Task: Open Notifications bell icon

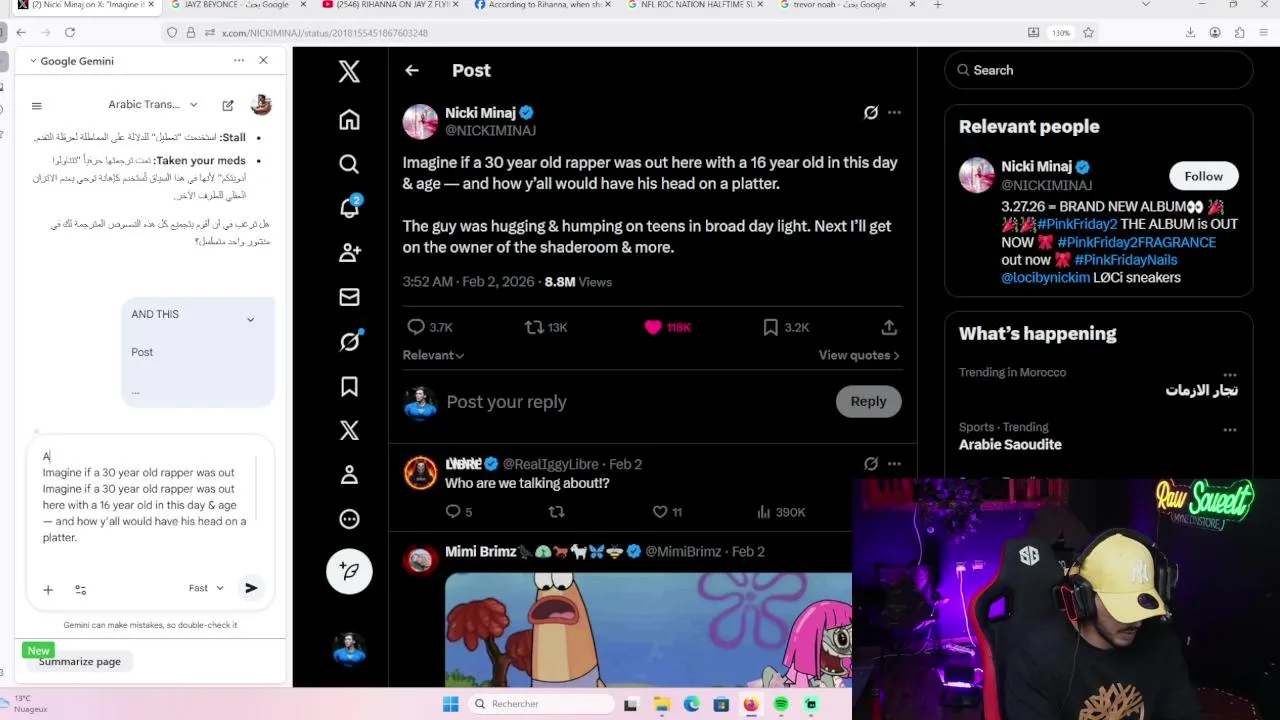Action: tap(349, 207)
